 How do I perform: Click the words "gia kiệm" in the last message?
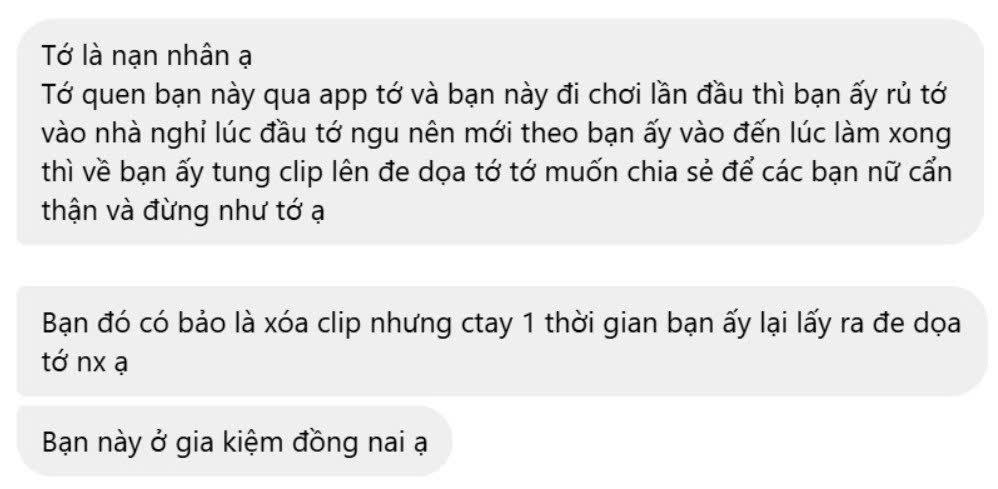pos(230,443)
